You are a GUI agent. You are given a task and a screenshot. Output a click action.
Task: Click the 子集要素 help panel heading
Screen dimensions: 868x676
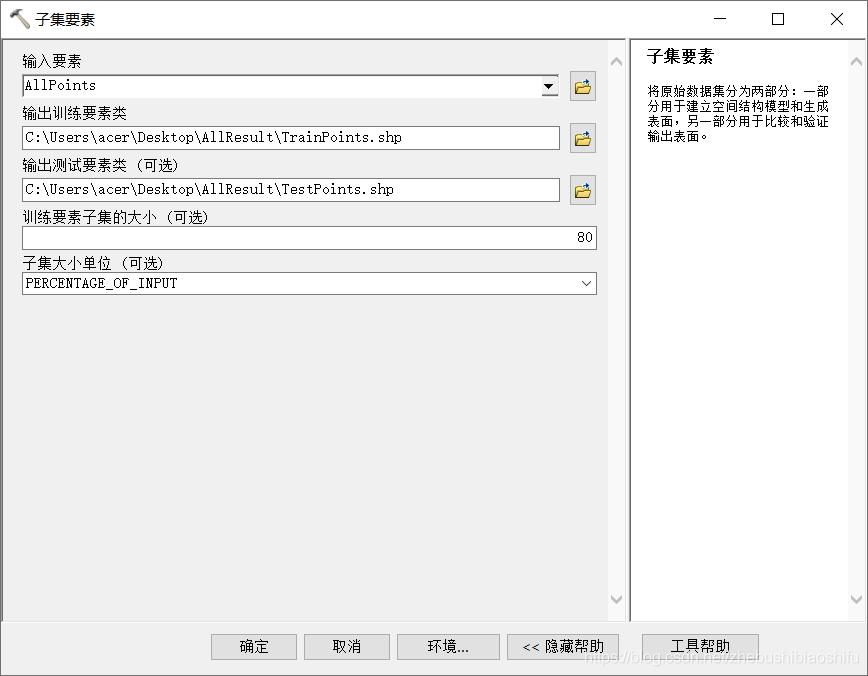(x=680, y=56)
